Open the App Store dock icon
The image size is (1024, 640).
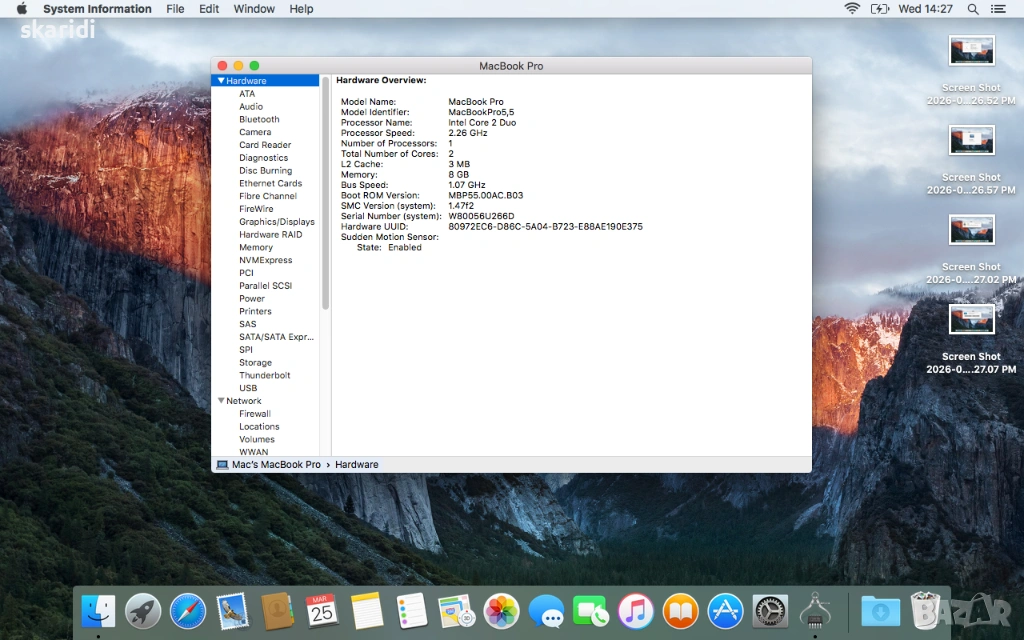725,610
